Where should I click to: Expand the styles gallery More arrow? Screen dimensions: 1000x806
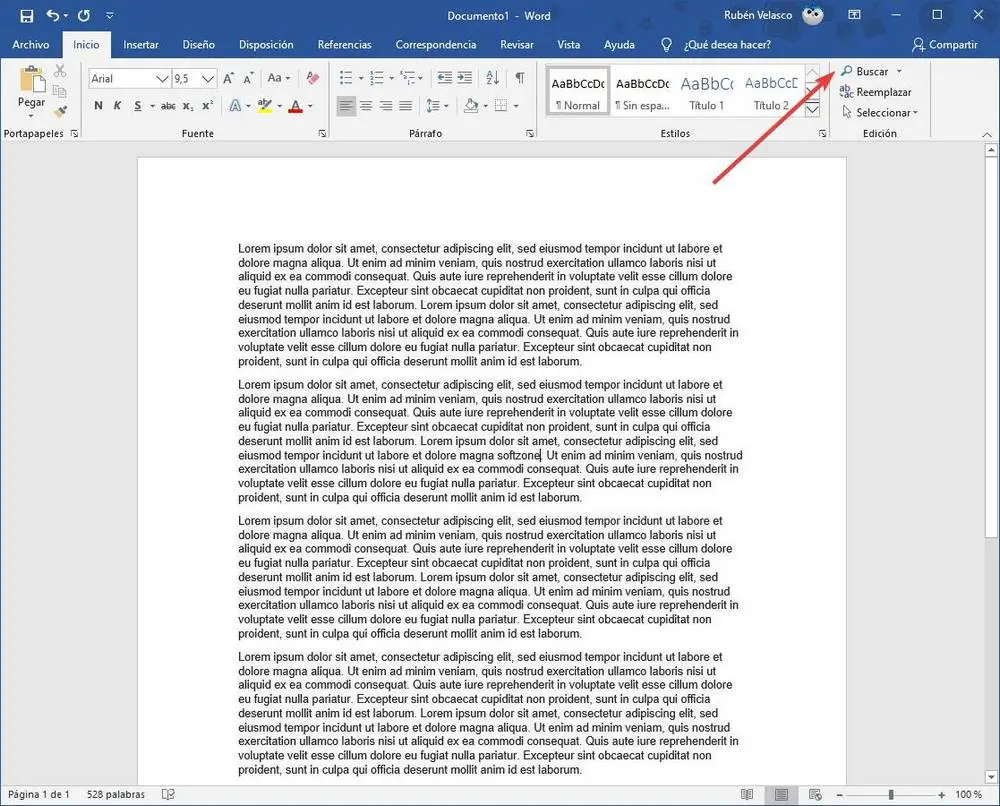(812, 110)
